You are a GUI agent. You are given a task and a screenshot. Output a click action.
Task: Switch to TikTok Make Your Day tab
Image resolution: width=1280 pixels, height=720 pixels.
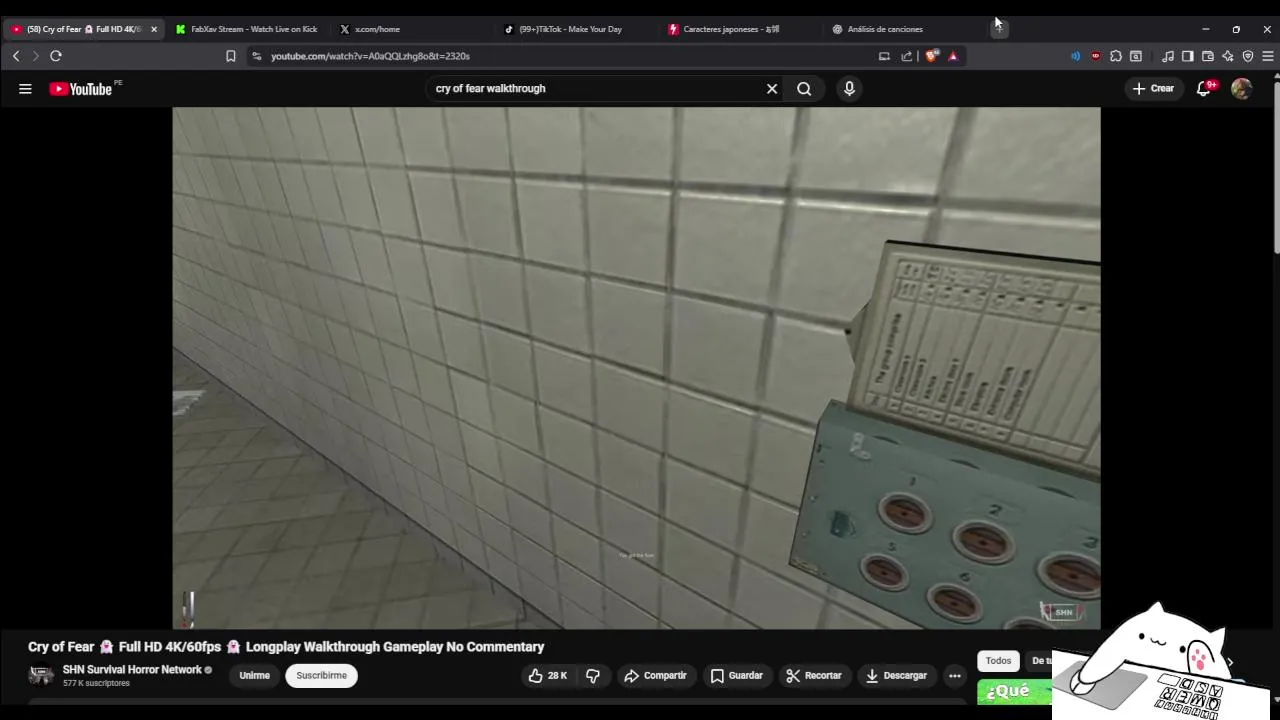click(576, 29)
